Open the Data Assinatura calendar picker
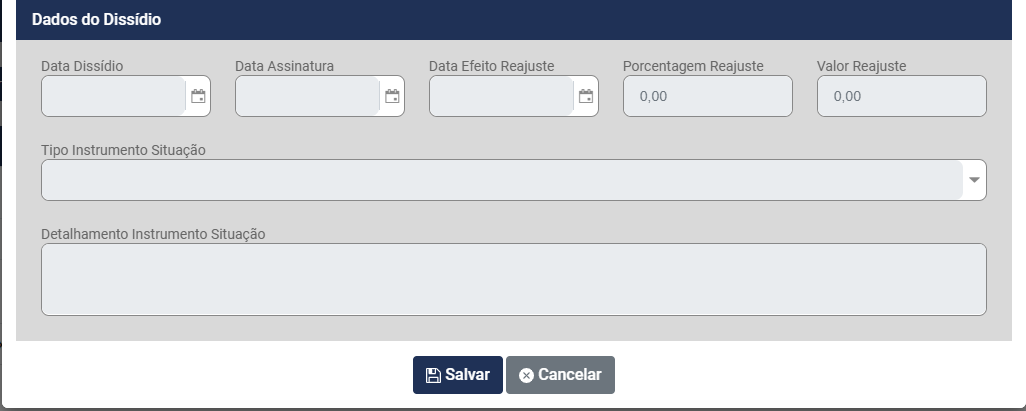1026x411 pixels. [x=392, y=97]
